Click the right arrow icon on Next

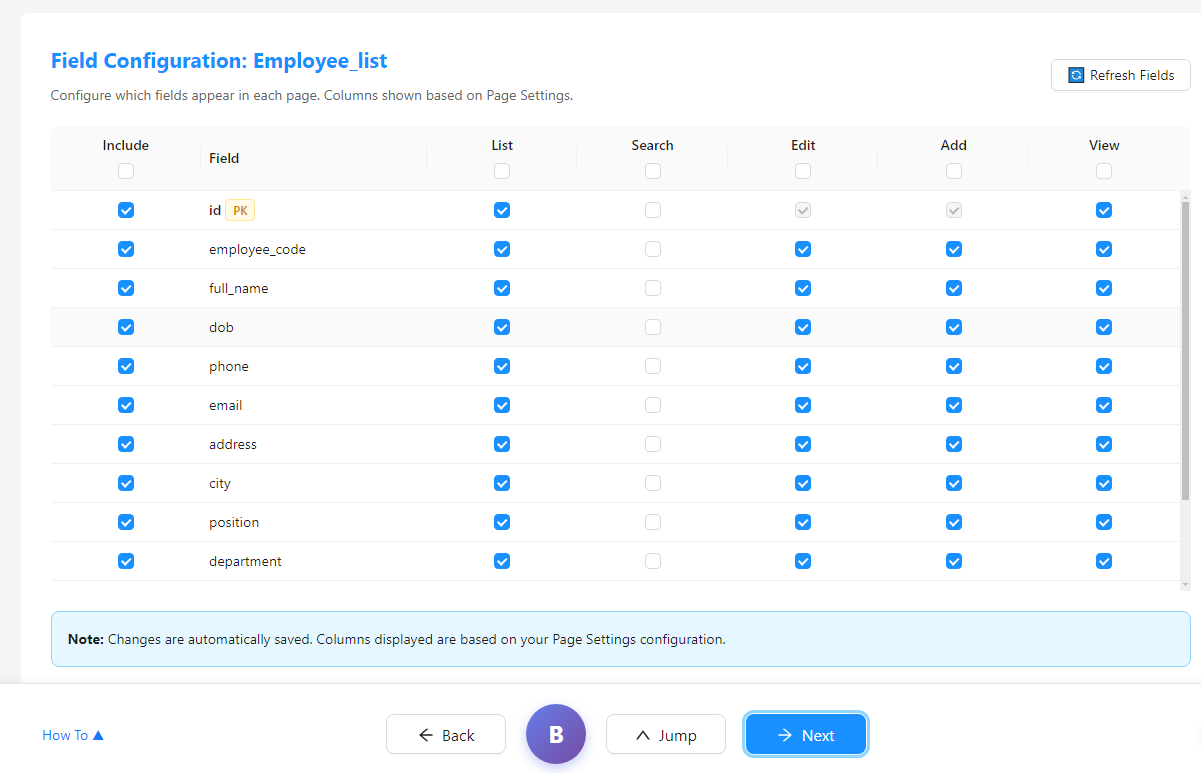click(x=786, y=735)
